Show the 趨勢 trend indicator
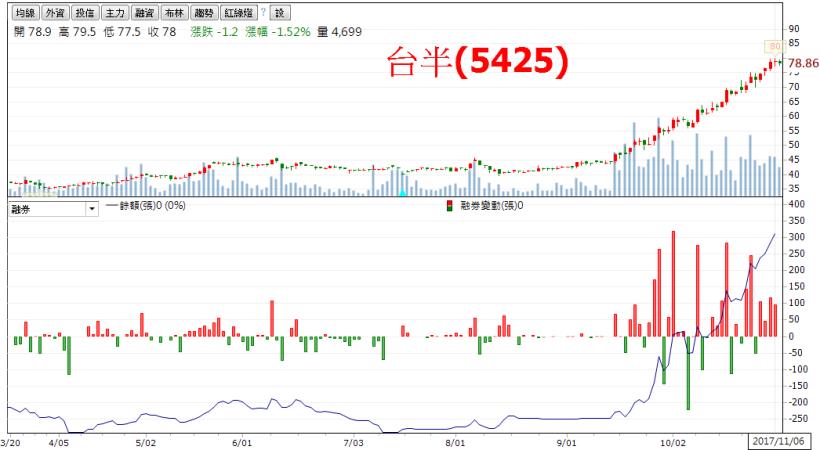 [x=204, y=13]
